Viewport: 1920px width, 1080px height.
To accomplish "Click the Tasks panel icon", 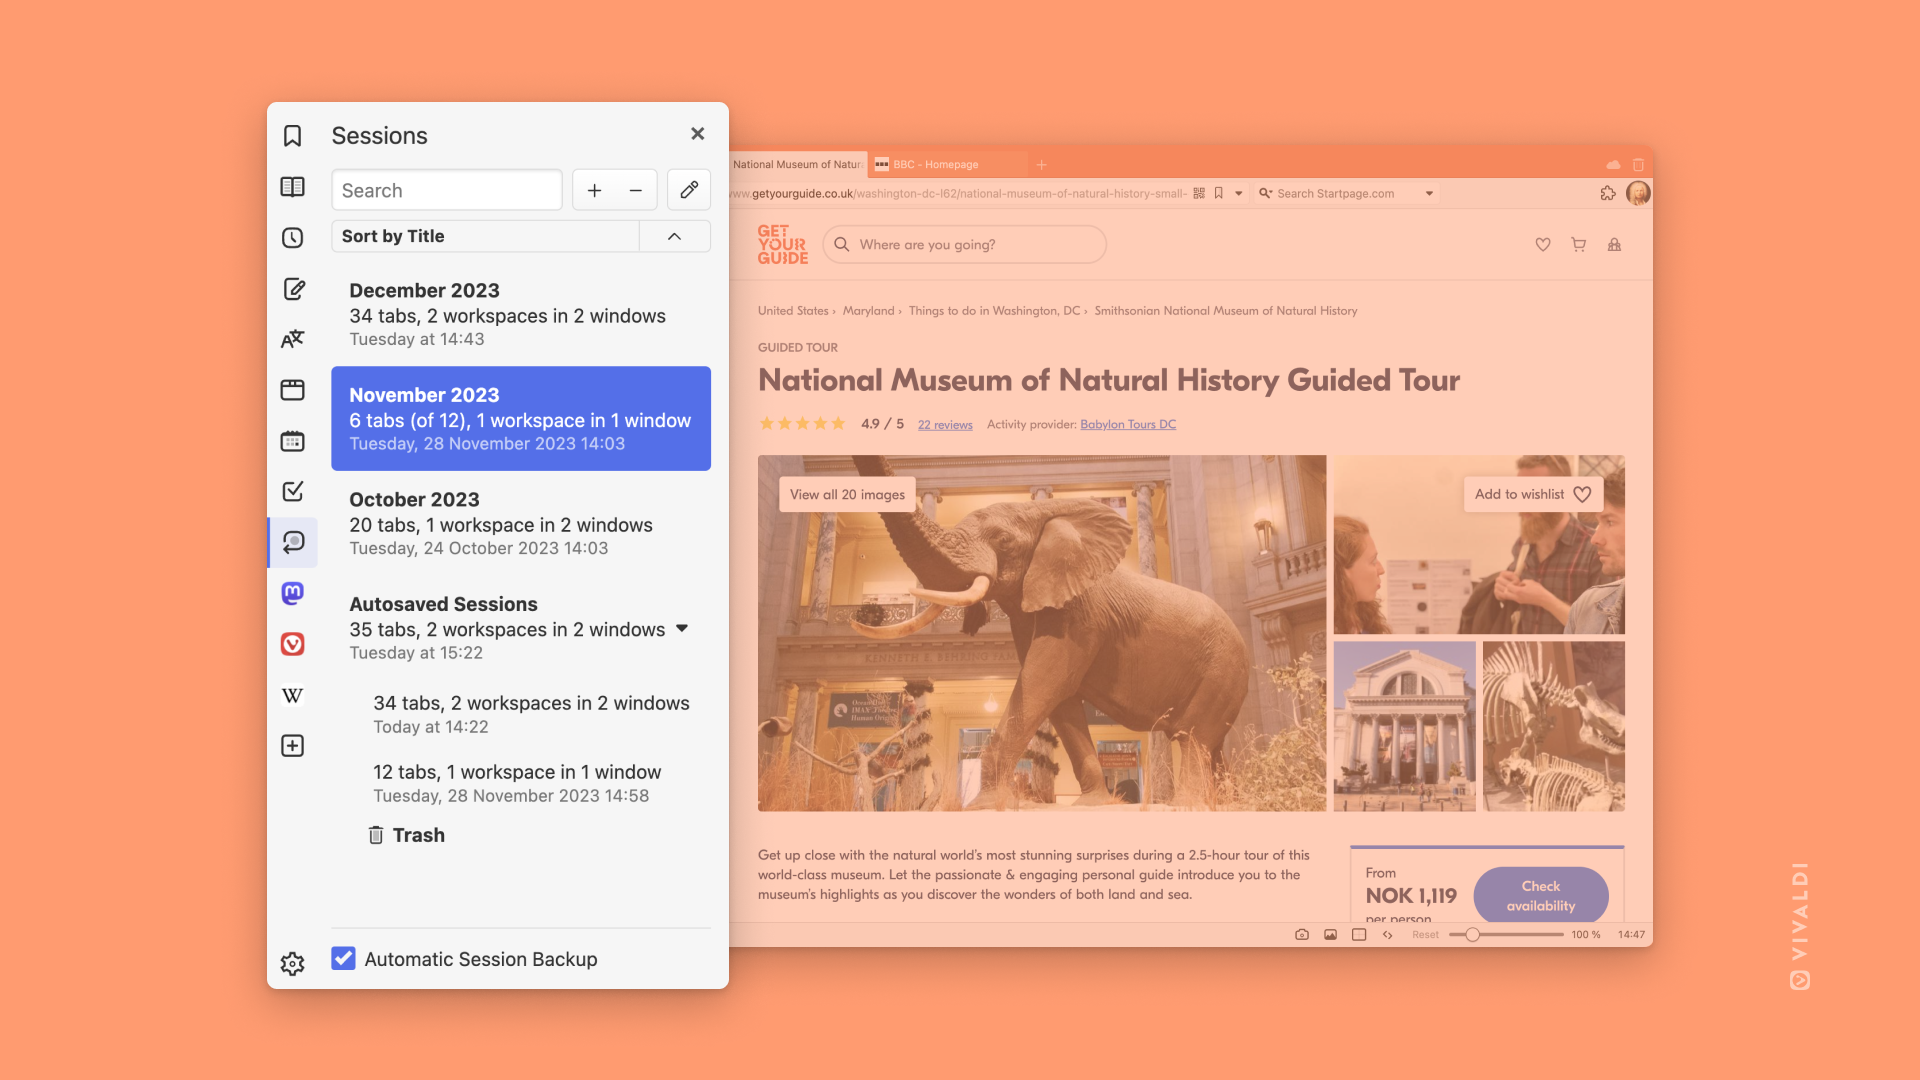I will [x=293, y=489].
